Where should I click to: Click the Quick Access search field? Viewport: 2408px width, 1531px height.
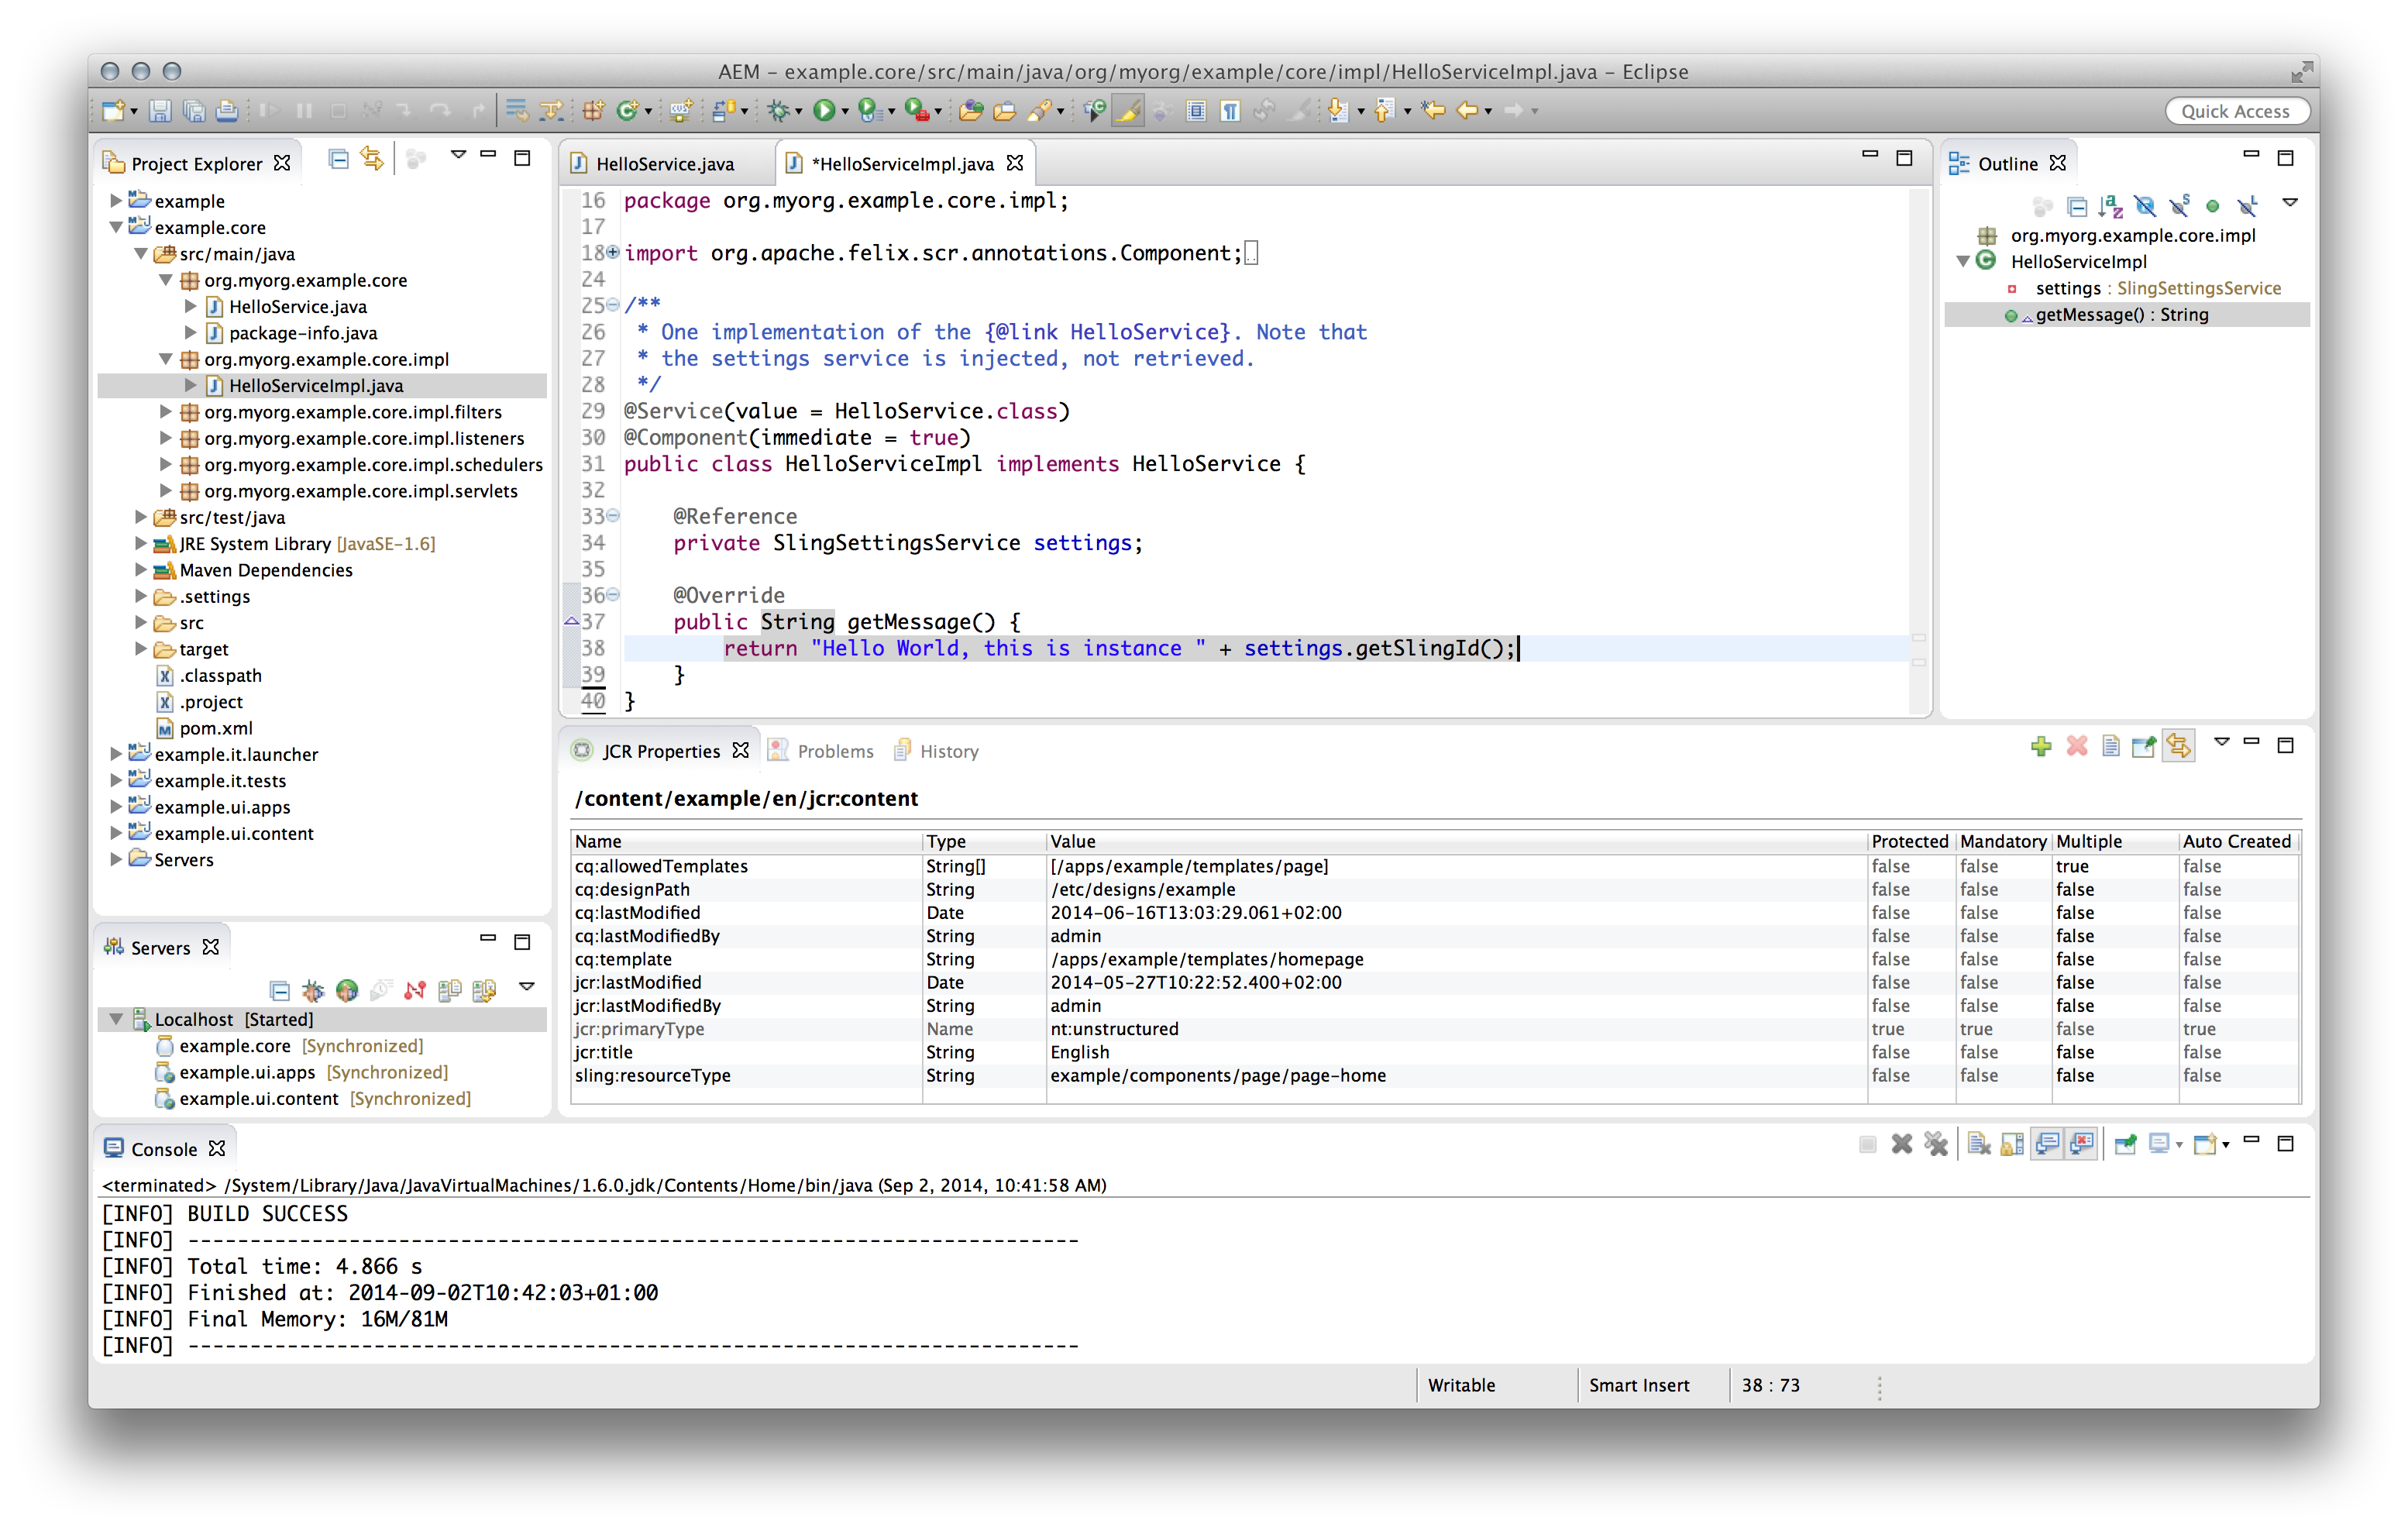point(2235,111)
